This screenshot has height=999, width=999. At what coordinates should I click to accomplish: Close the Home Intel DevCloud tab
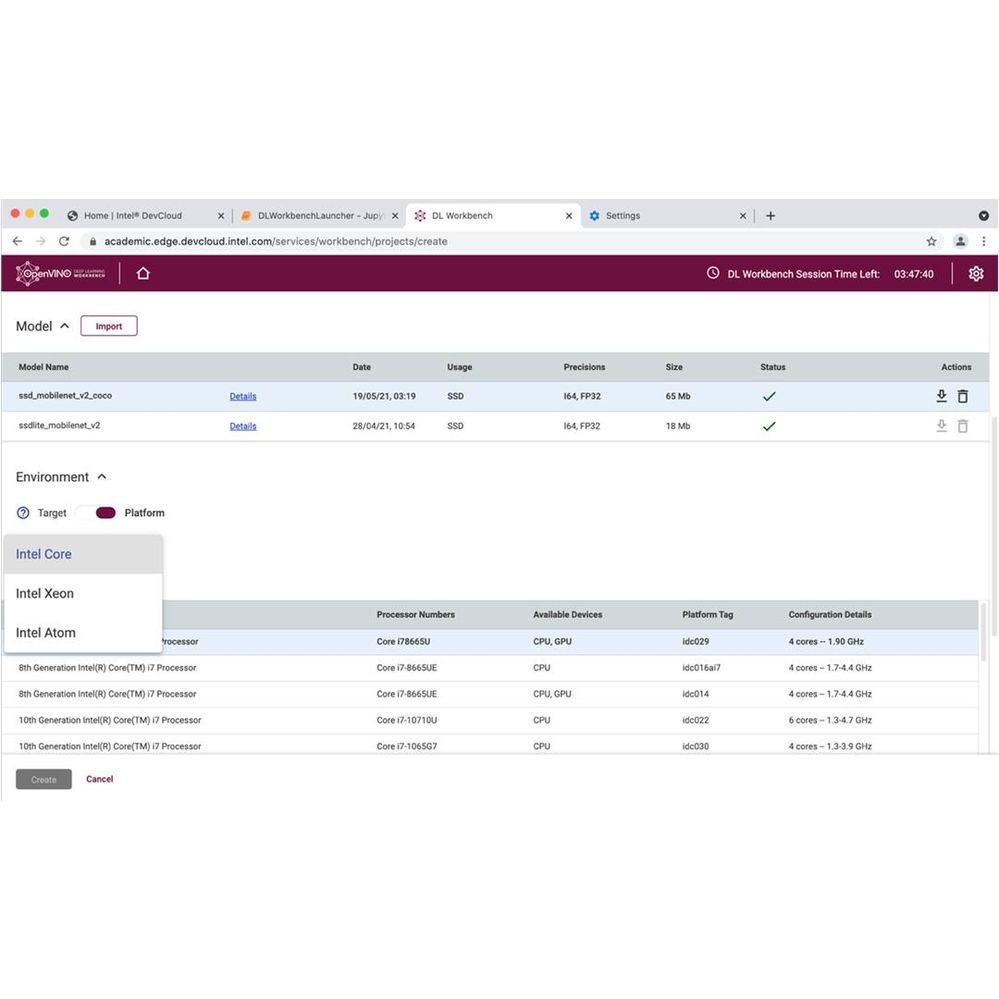221,216
